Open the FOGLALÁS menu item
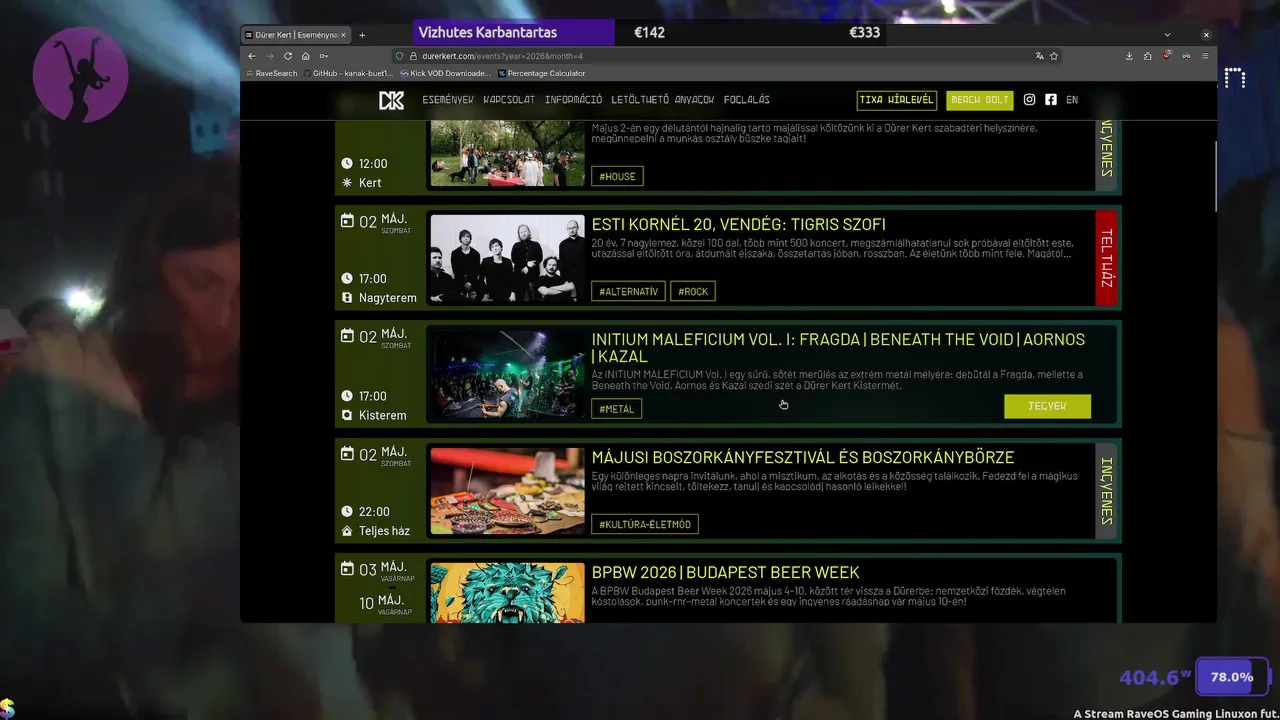1280x720 pixels. (747, 100)
